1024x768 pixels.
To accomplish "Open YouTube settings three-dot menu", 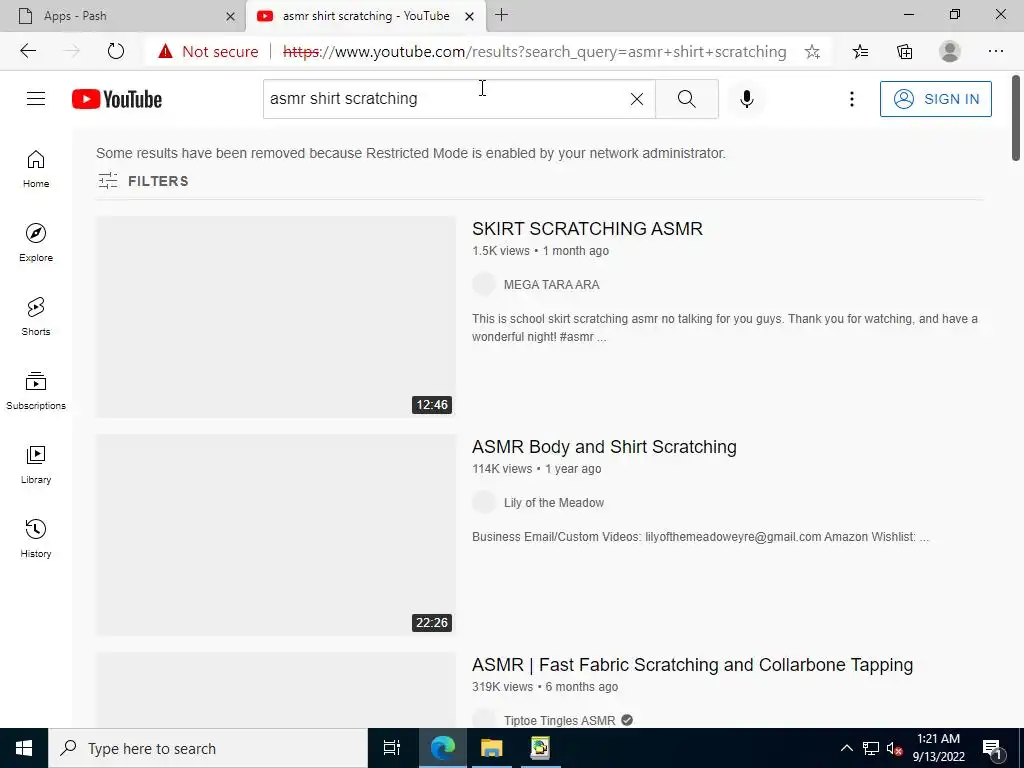I will [x=852, y=99].
